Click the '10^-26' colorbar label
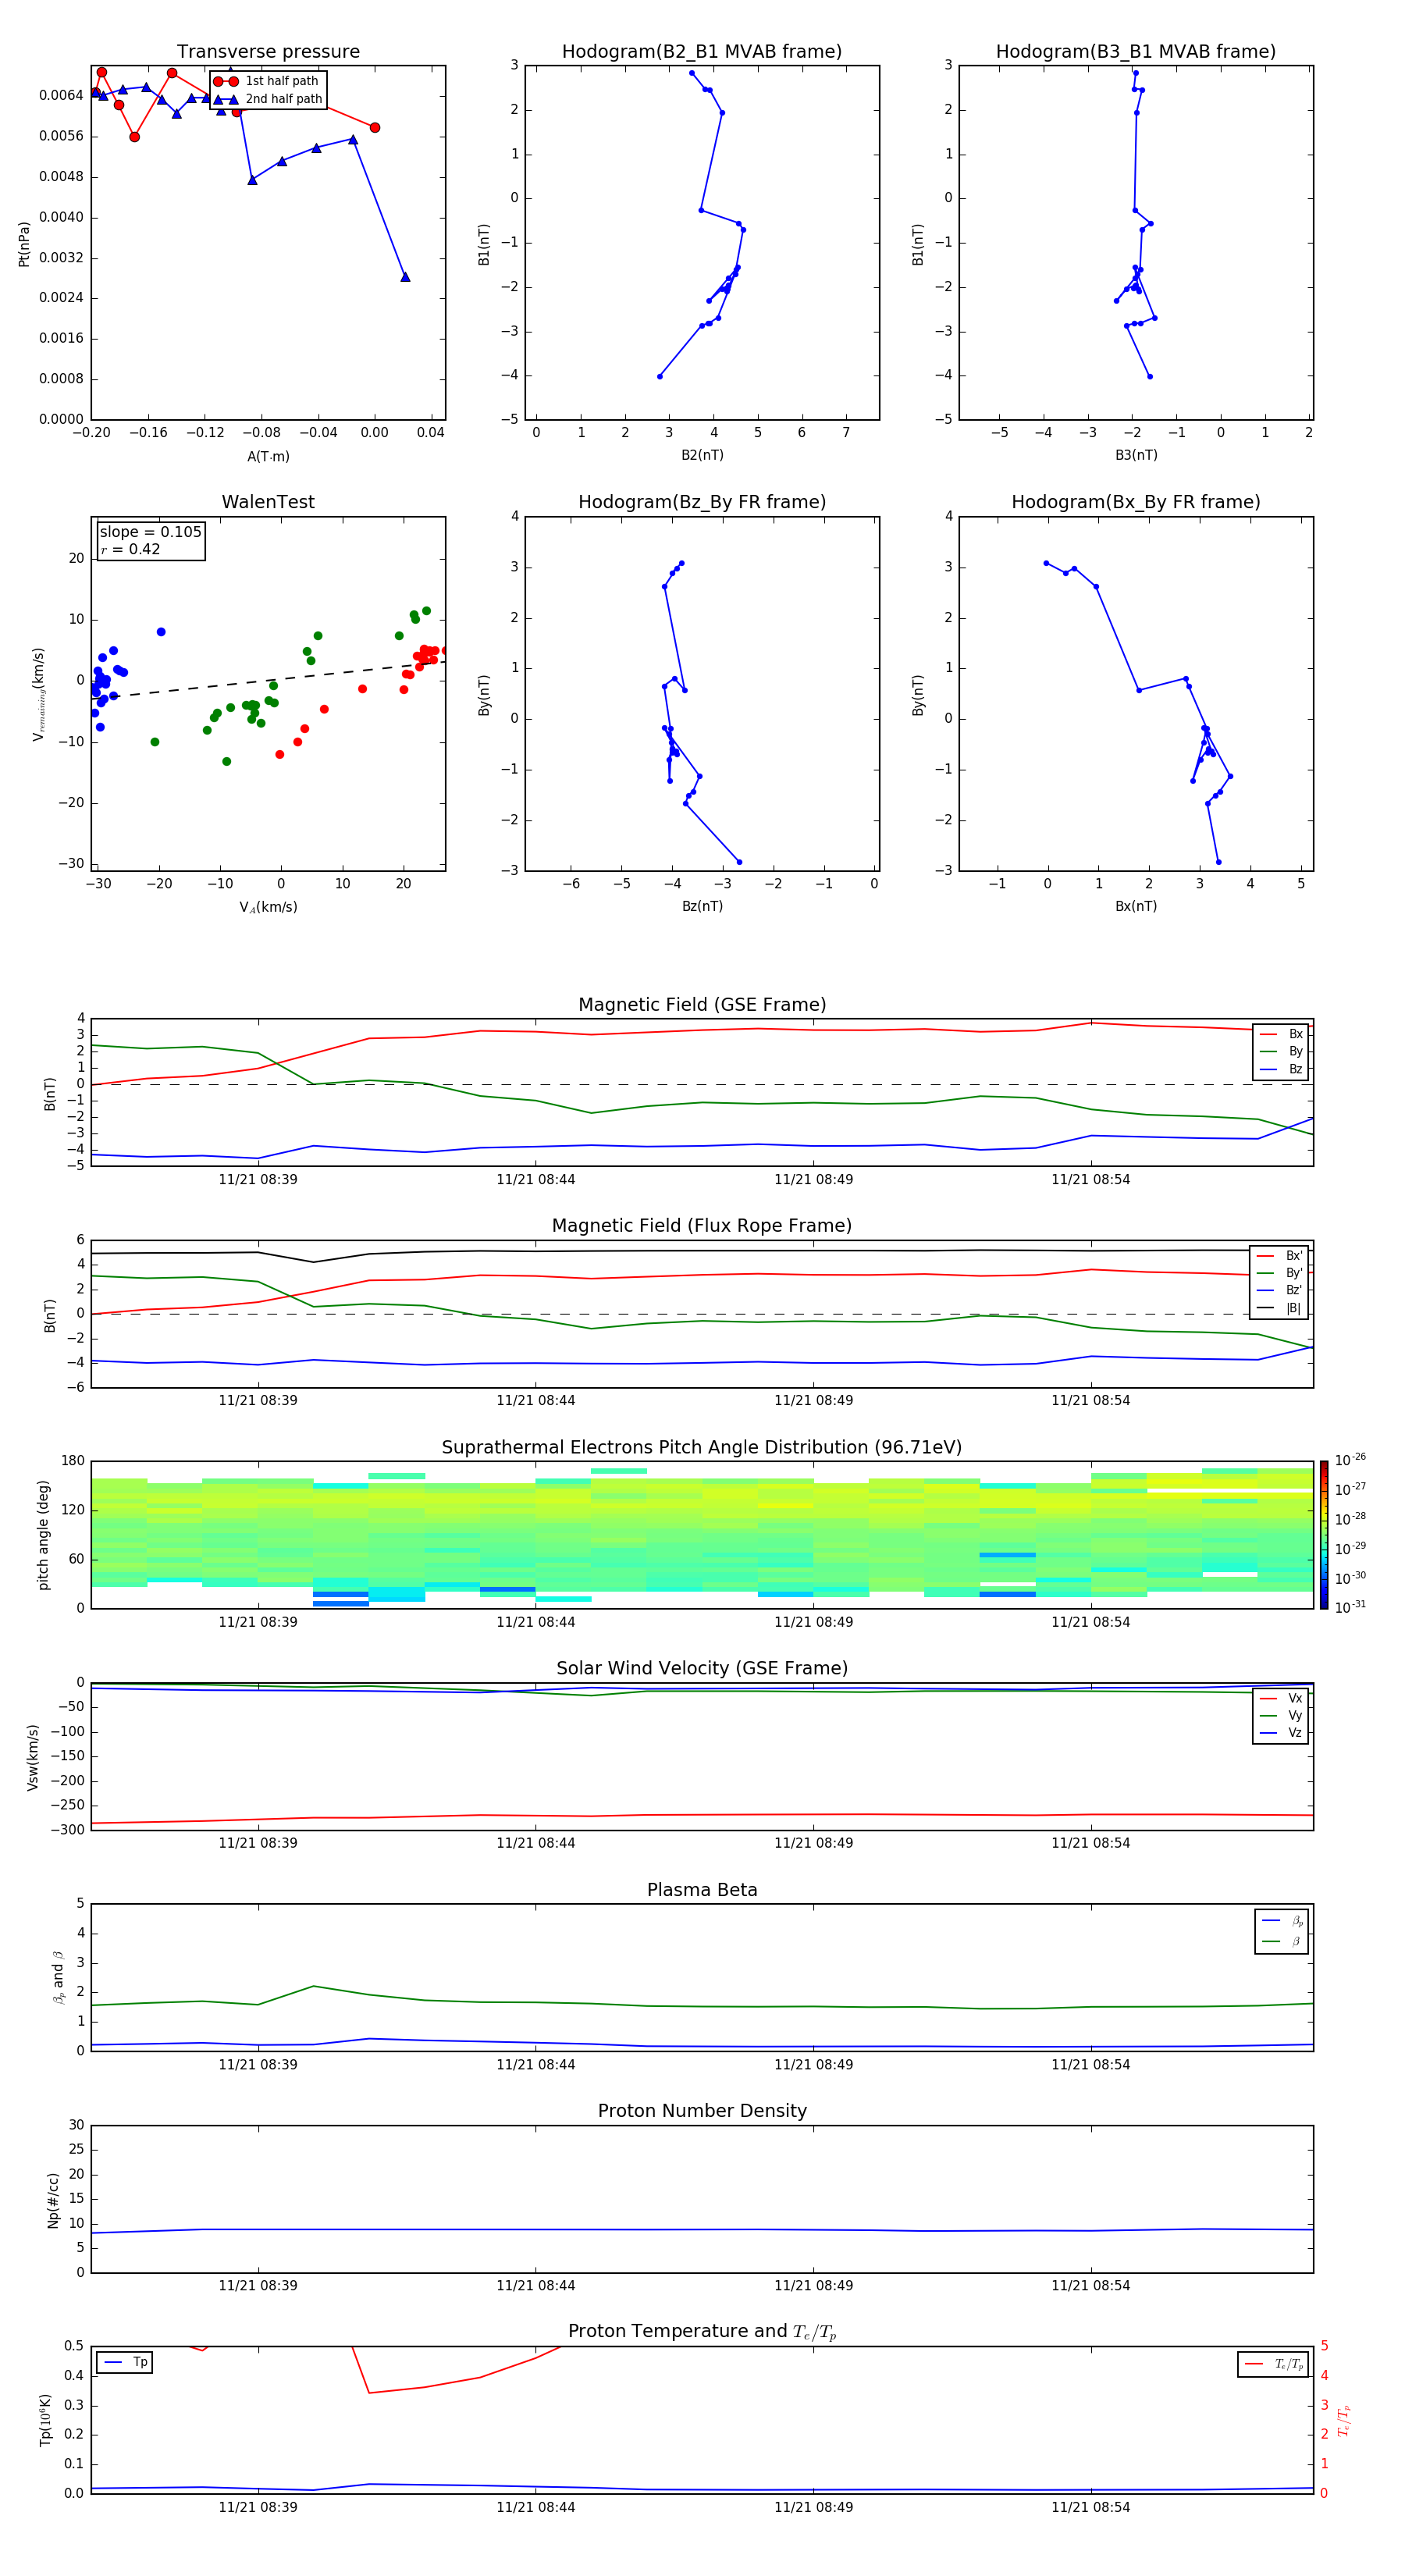The image size is (1405, 2576). 1349,1460
